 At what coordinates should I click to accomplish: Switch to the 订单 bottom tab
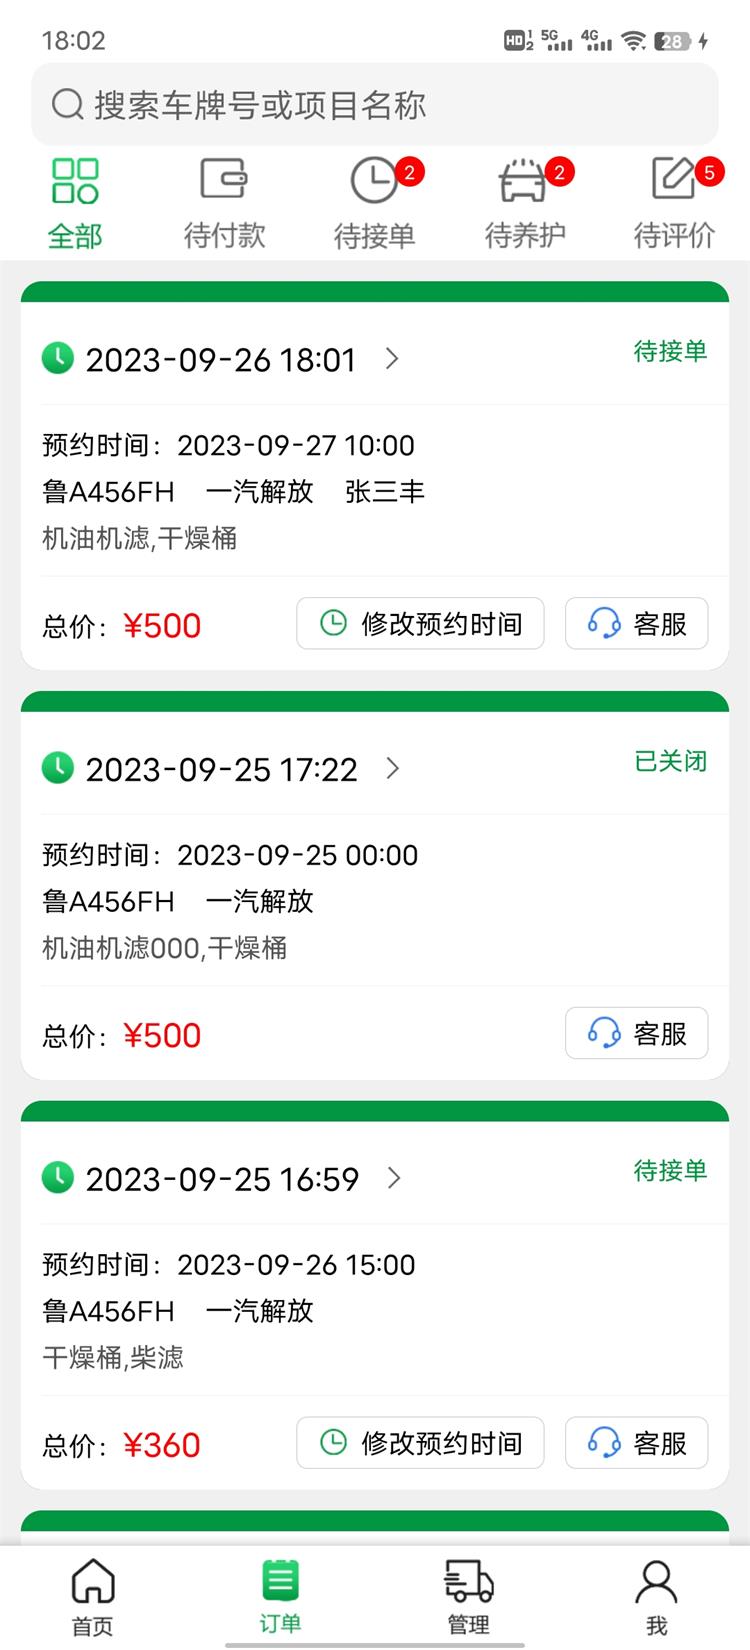coord(280,1596)
